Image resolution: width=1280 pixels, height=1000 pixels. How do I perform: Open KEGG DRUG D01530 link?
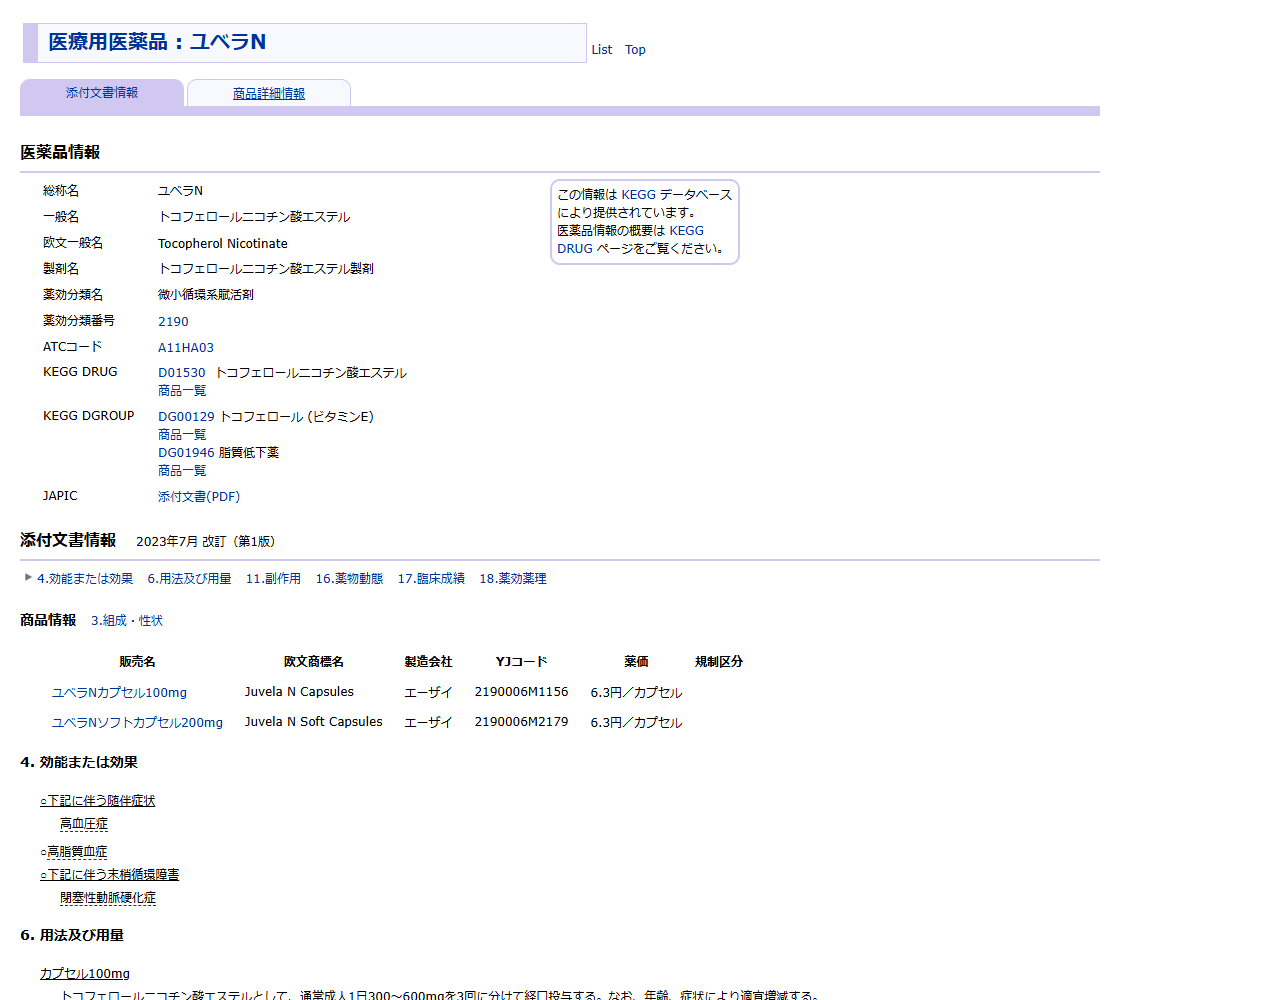(x=181, y=373)
